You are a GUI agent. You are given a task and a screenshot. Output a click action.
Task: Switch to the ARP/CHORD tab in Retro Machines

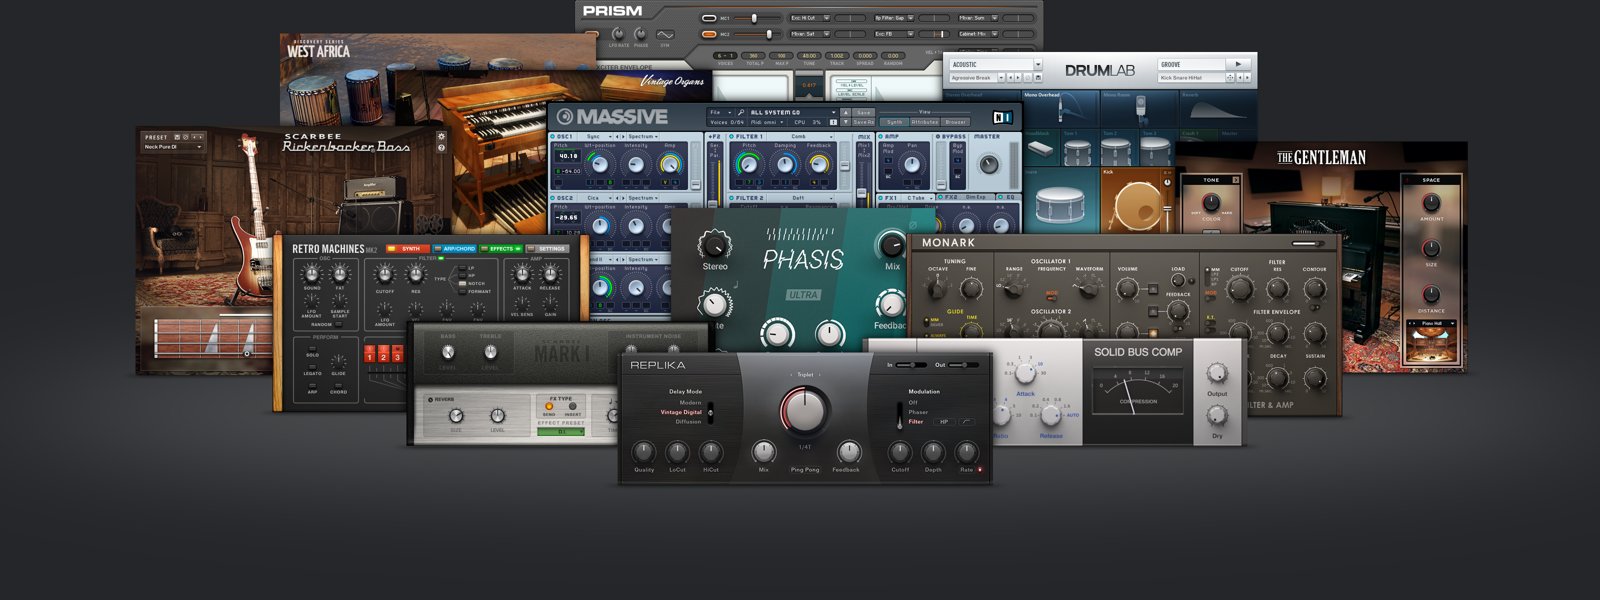pos(455,248)
